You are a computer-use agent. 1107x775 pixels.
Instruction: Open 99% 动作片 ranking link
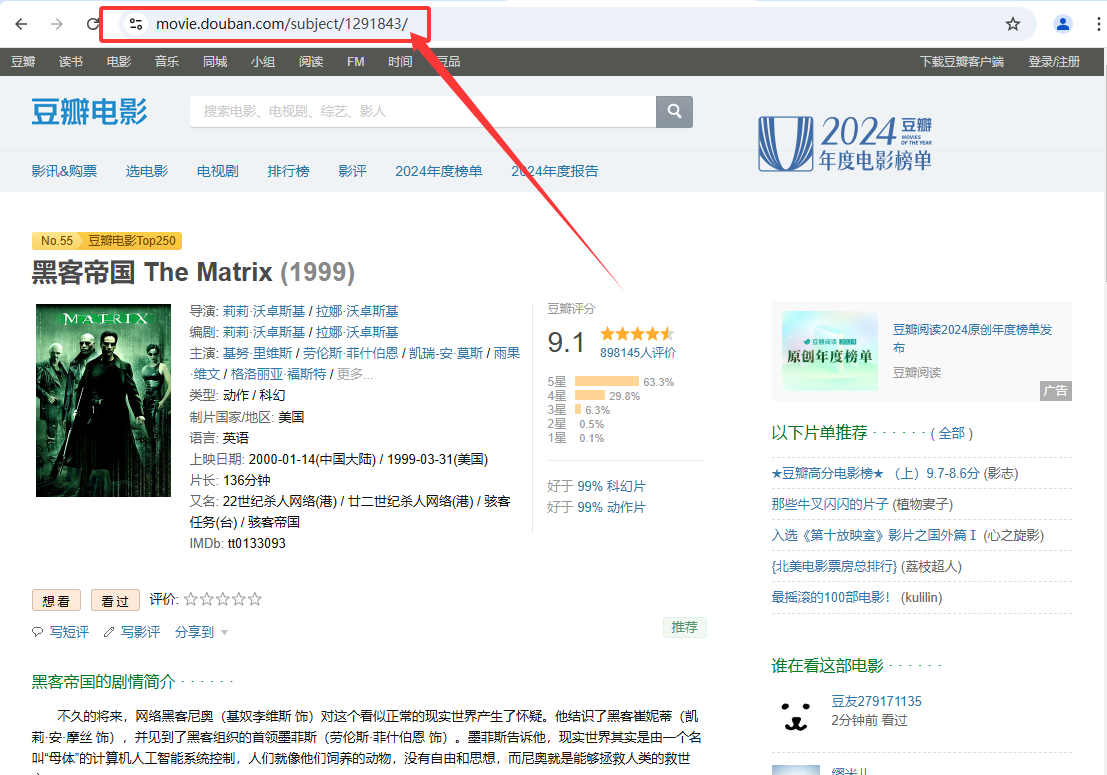tap(611, 507)
